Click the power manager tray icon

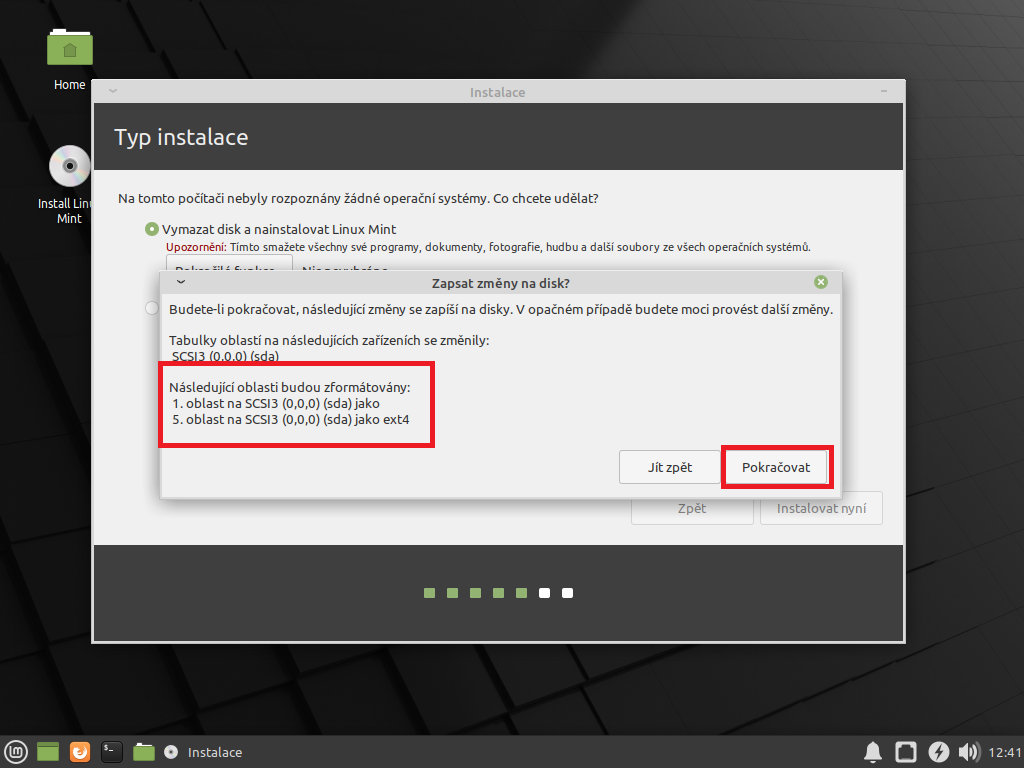[x=938, y=752]
